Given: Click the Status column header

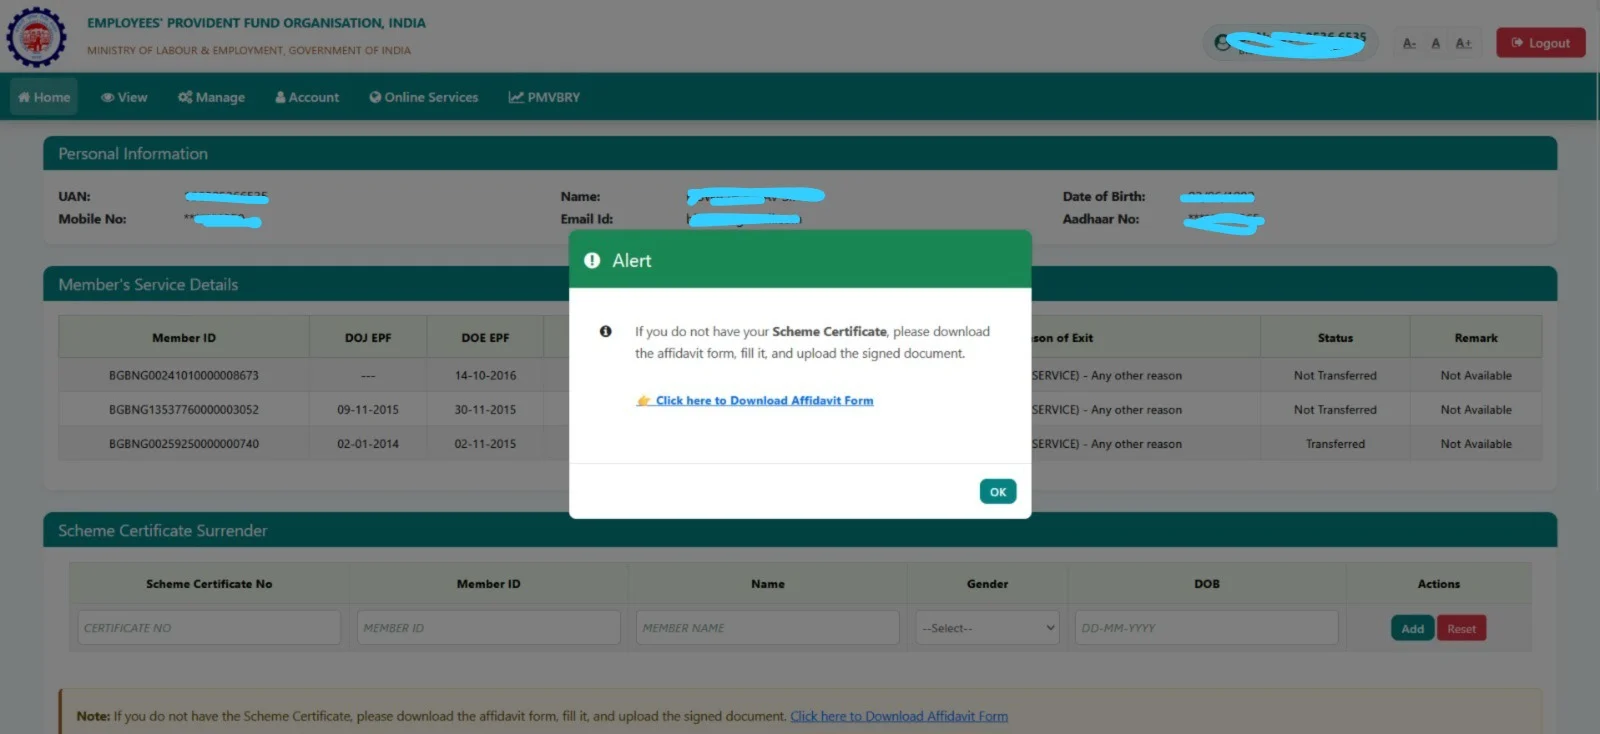Looking at the screenshot, I should [x=1335, y=338].
